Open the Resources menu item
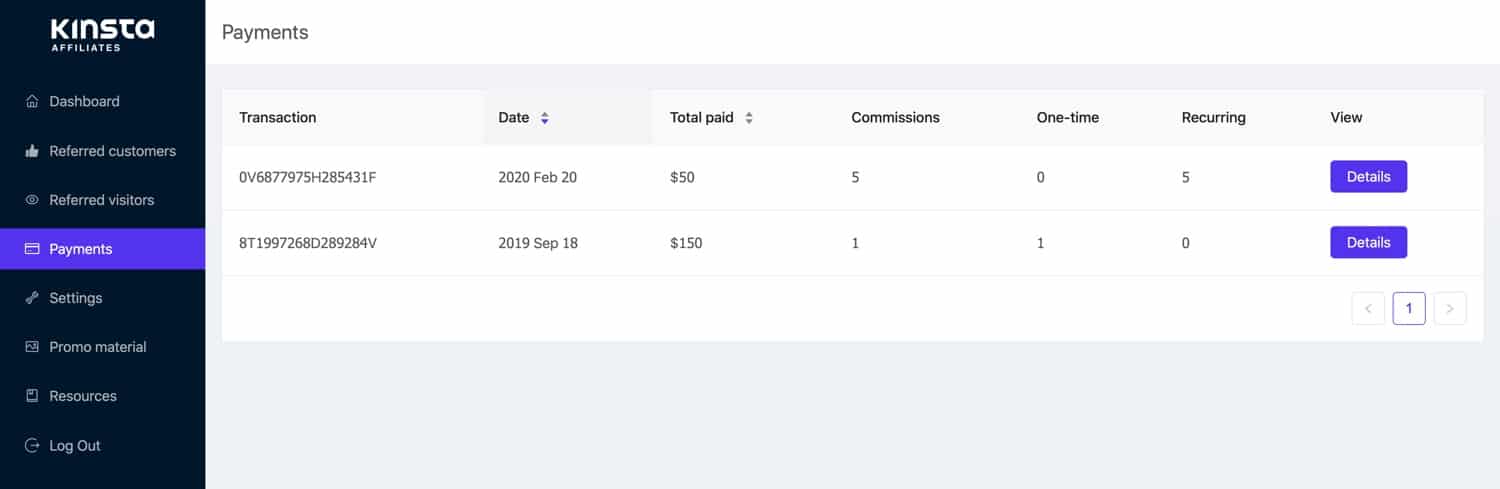 pyautogui.click(x=83, y=396)
